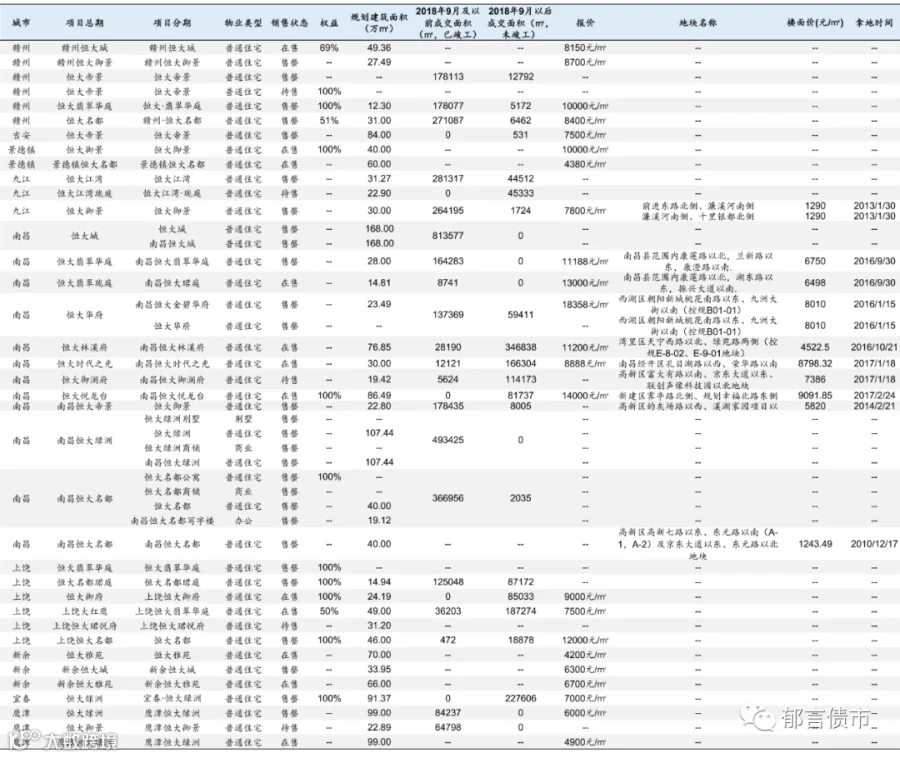Screen dimensions: 900x758
Task: Select the 12792 cell
Action: (x=521, y=77)
